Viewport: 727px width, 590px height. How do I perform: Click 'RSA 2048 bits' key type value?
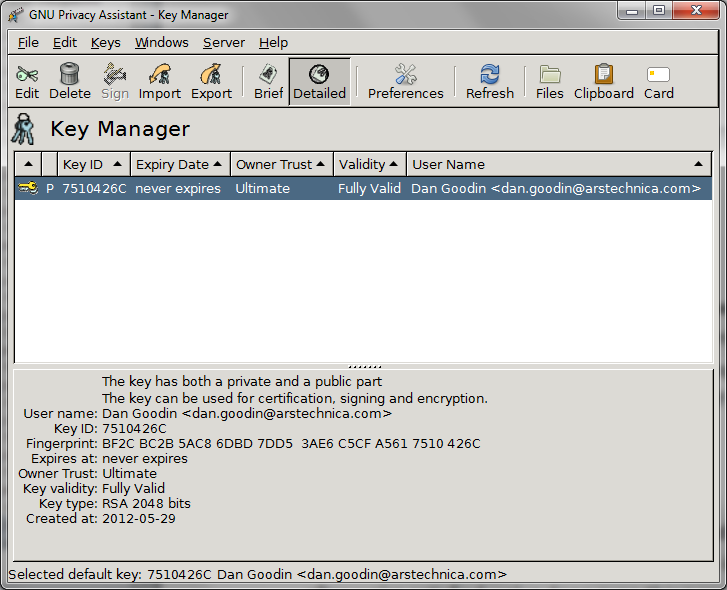coord(146,503)
